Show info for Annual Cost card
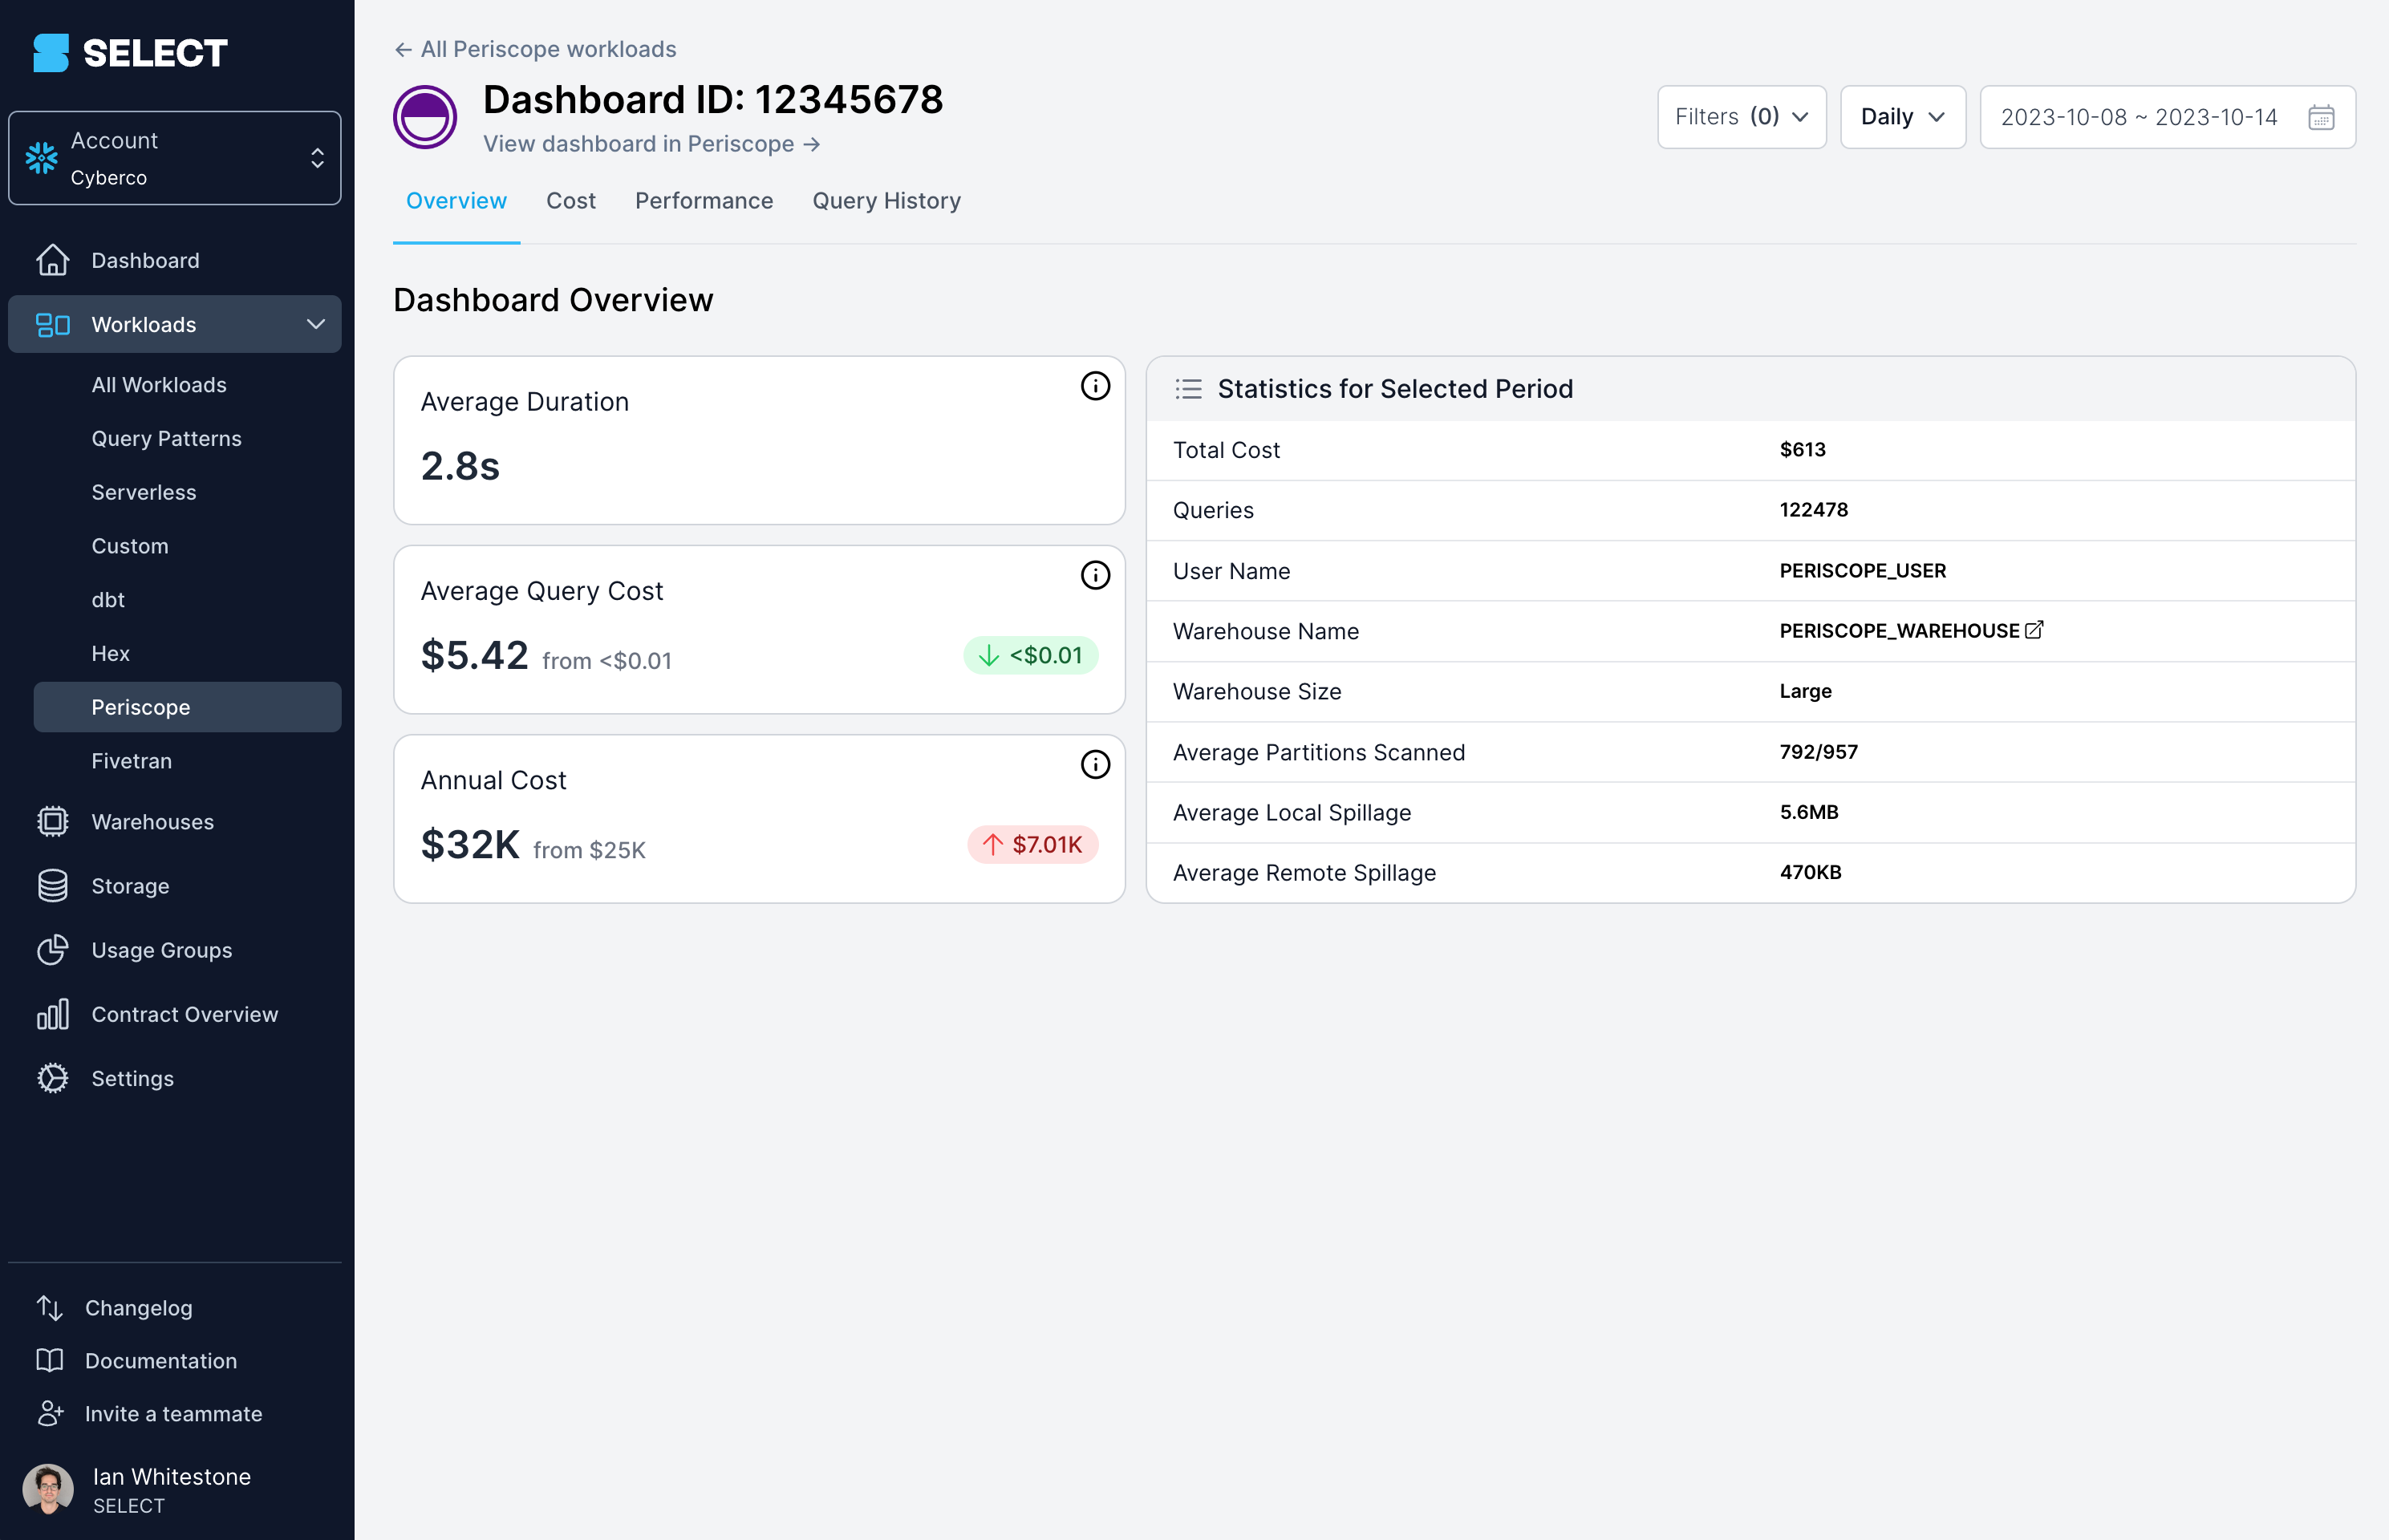Viewport: 2389px width, 1540px height. point(1095,765)
